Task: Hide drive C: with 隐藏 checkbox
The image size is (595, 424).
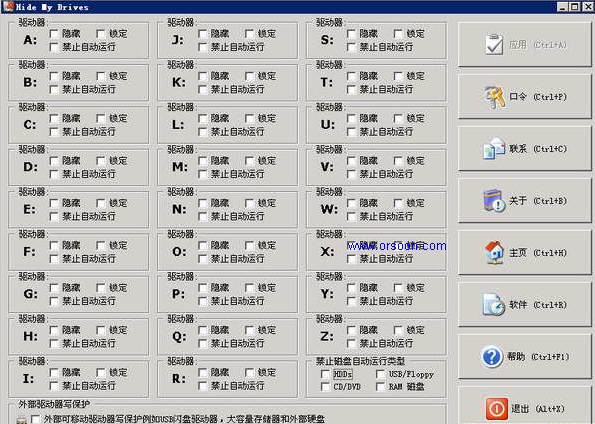Action: coord(54,118)
